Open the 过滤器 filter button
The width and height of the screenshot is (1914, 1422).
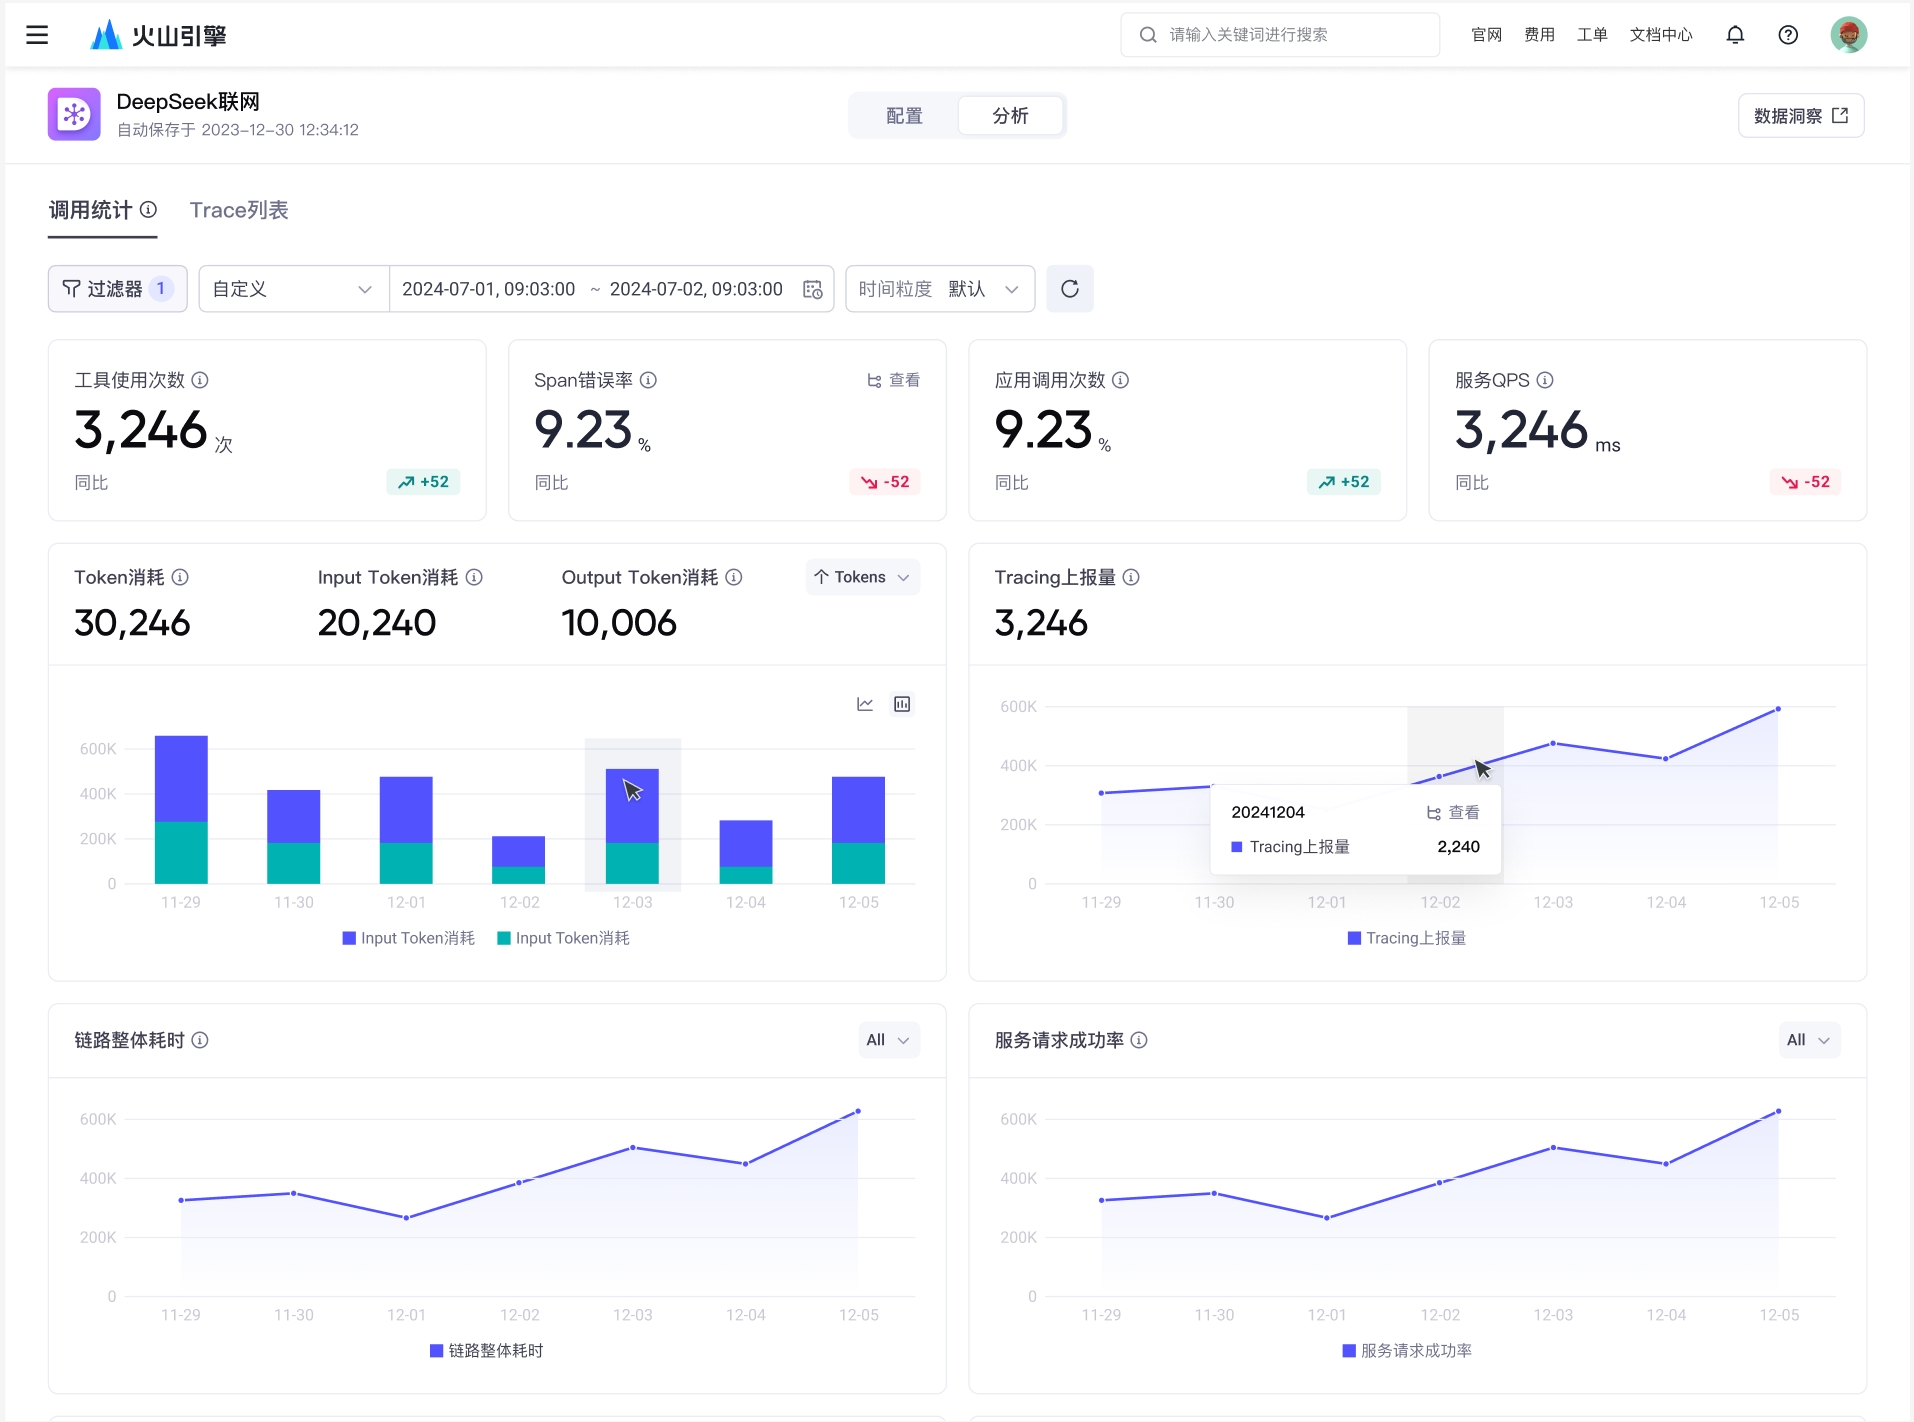(117, 289)
